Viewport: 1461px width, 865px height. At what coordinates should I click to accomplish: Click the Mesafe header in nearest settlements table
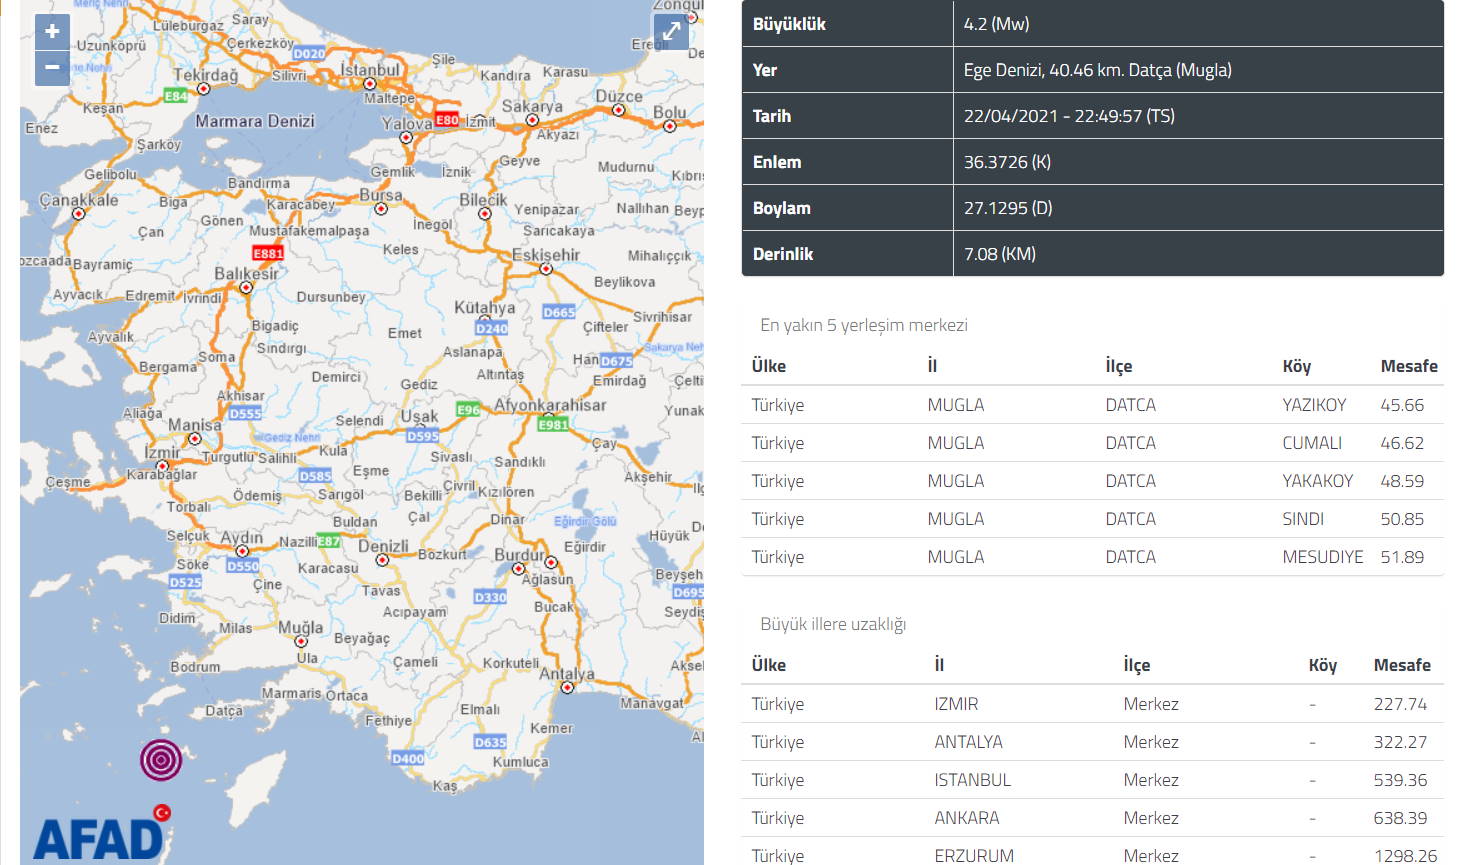[1408, 366]
